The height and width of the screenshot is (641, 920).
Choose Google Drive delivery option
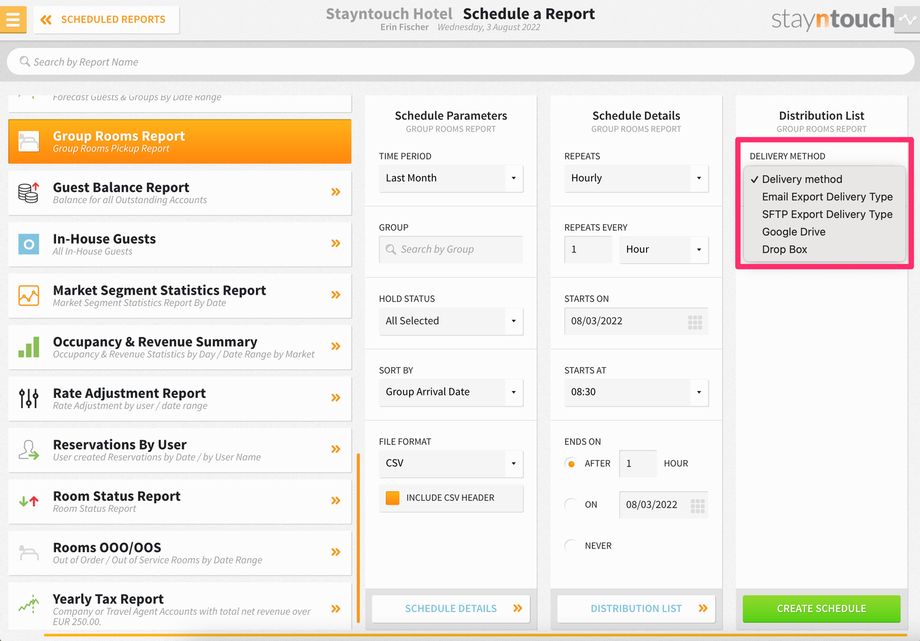[x=824, y=232]
